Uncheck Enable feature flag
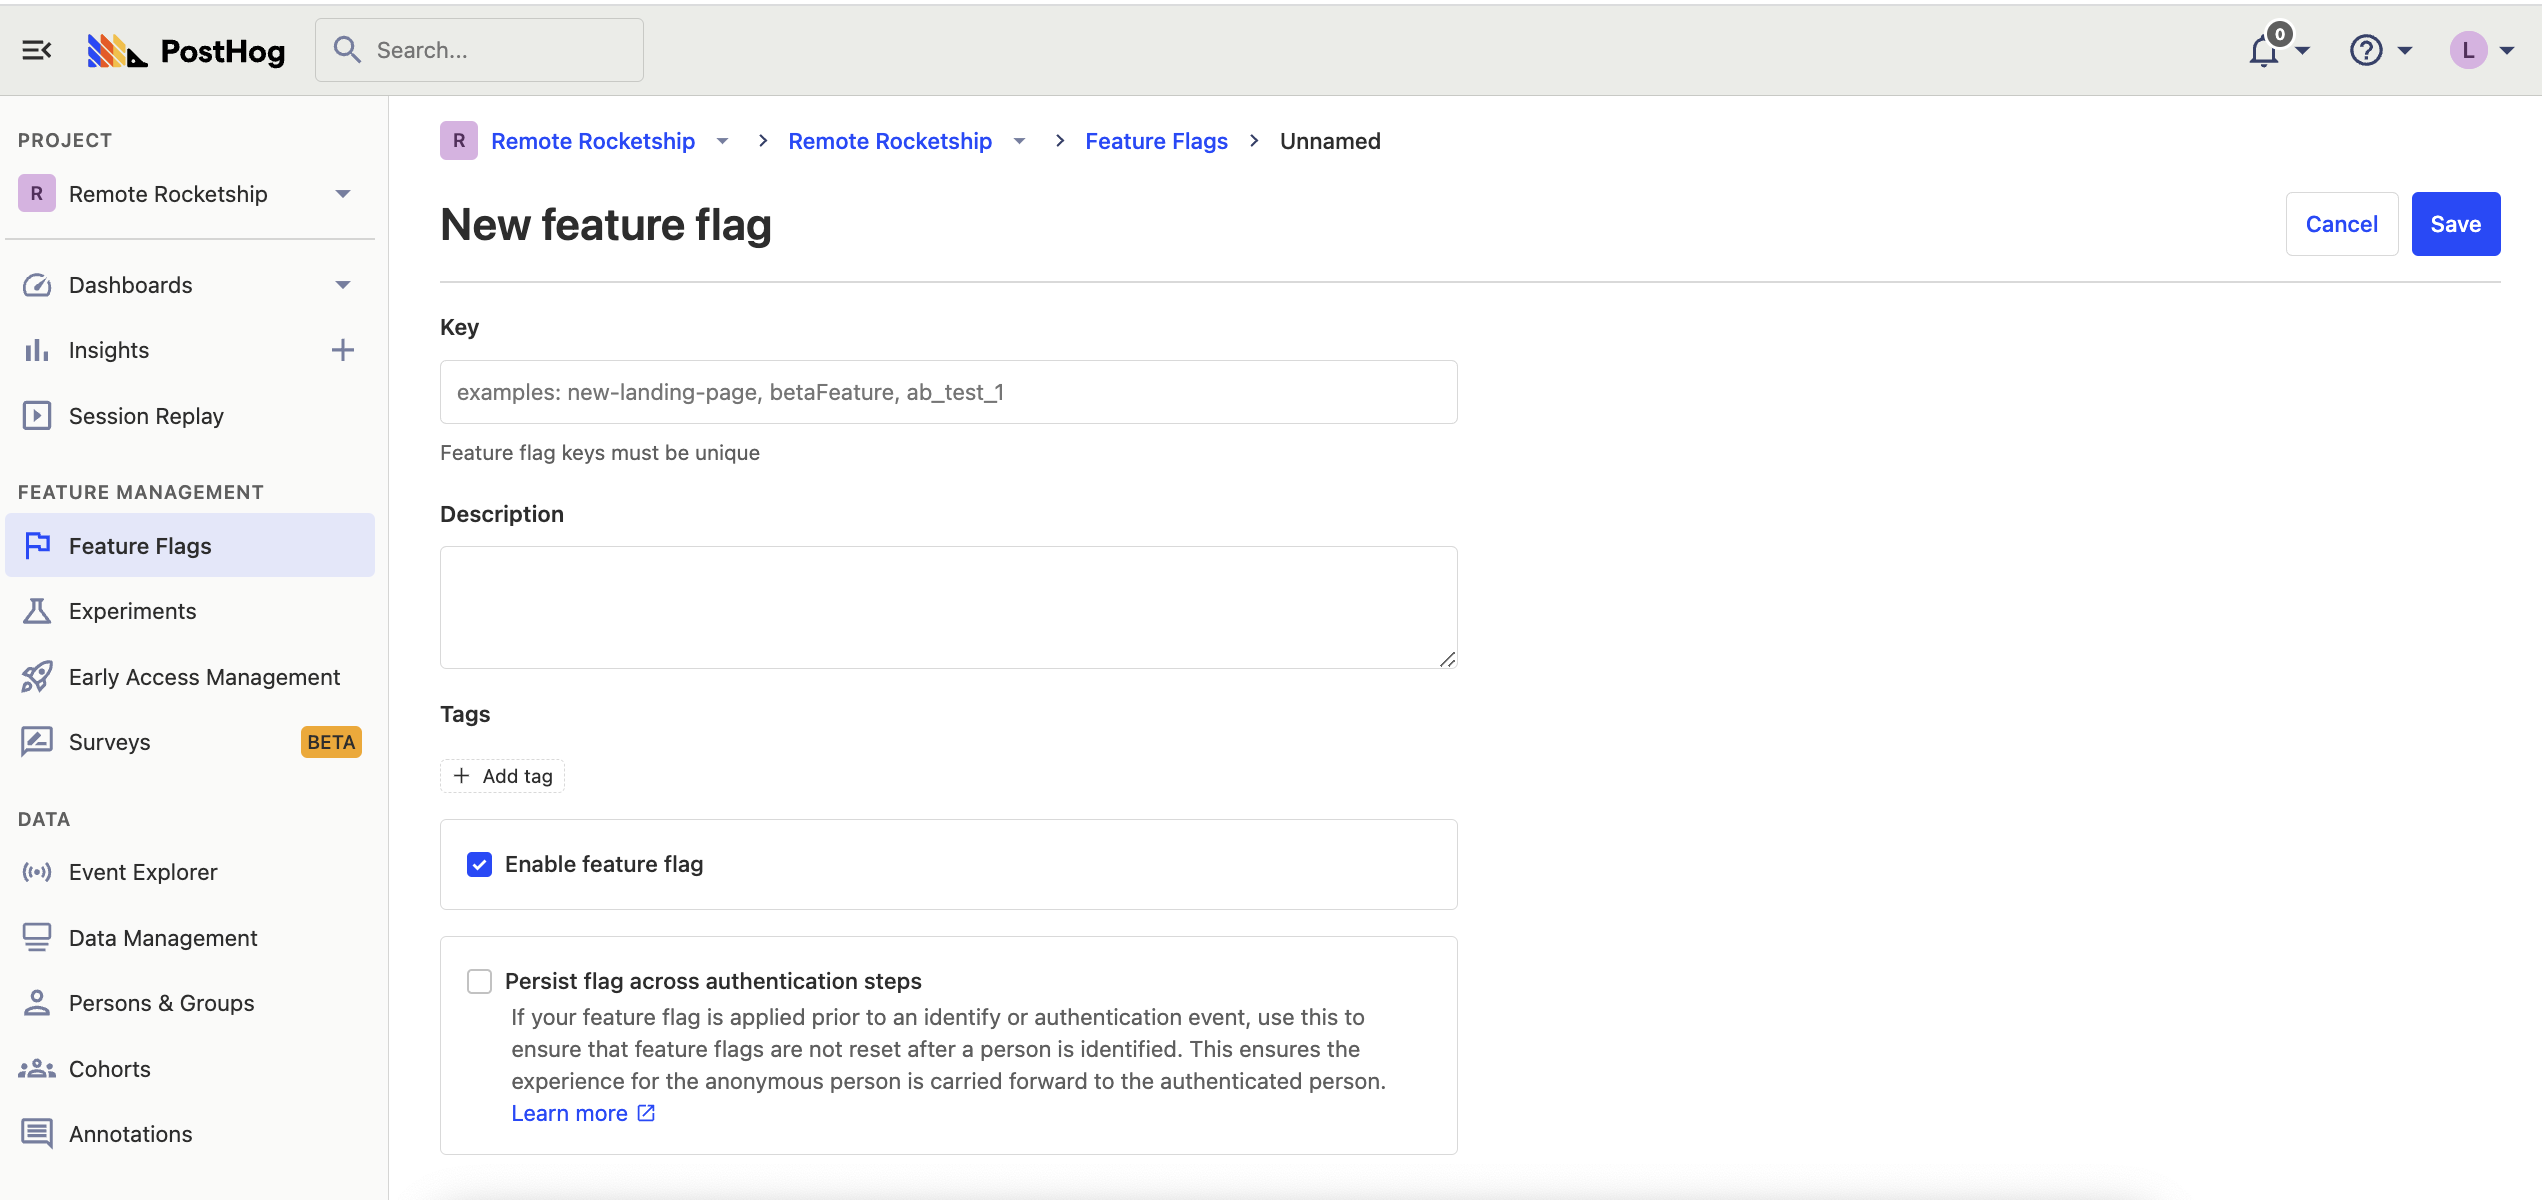Viewport: 2542px width, 1200px height. (479, 864)
